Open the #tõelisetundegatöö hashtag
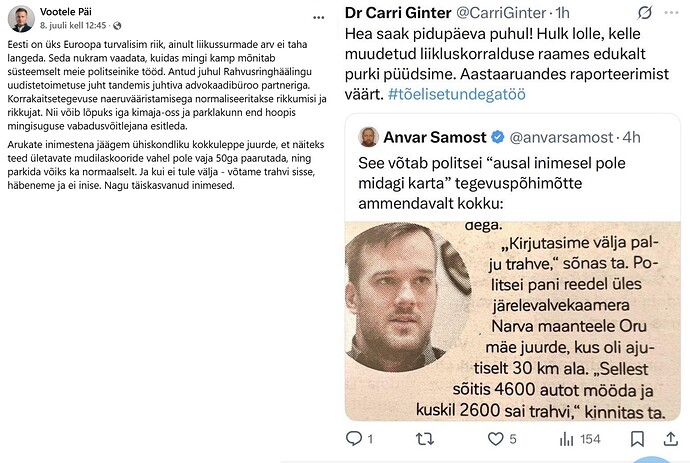 (457, 94)
